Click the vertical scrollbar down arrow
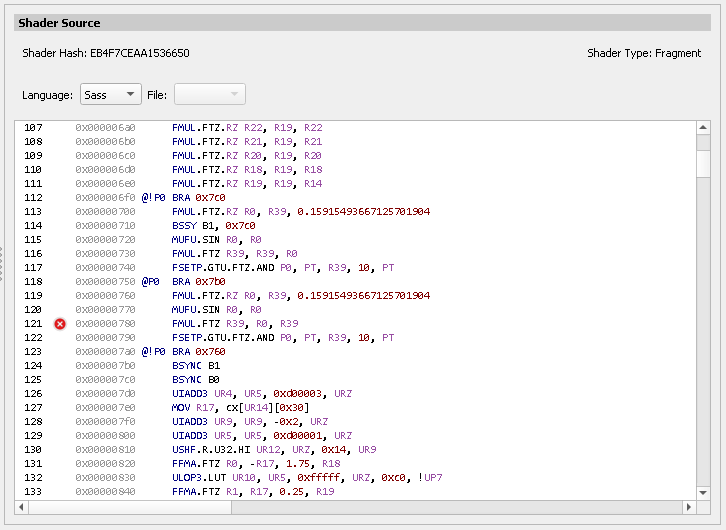The image size is (726, 530). point(703,491)
